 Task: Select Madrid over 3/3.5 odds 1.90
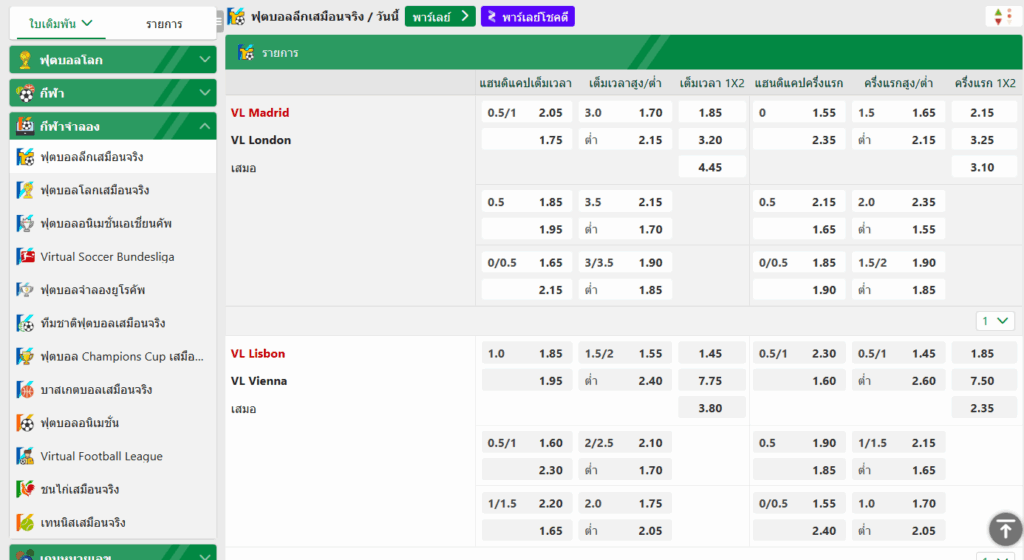pos(625,262)
